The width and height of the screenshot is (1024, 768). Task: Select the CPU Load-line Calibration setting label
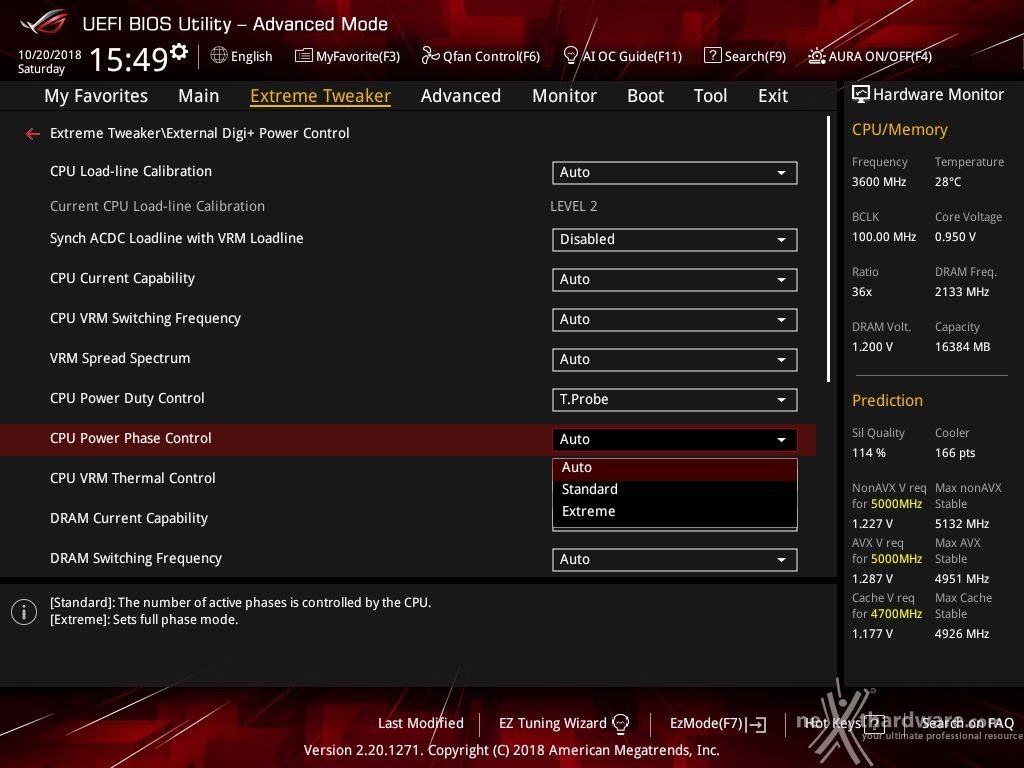pos(131,171)
